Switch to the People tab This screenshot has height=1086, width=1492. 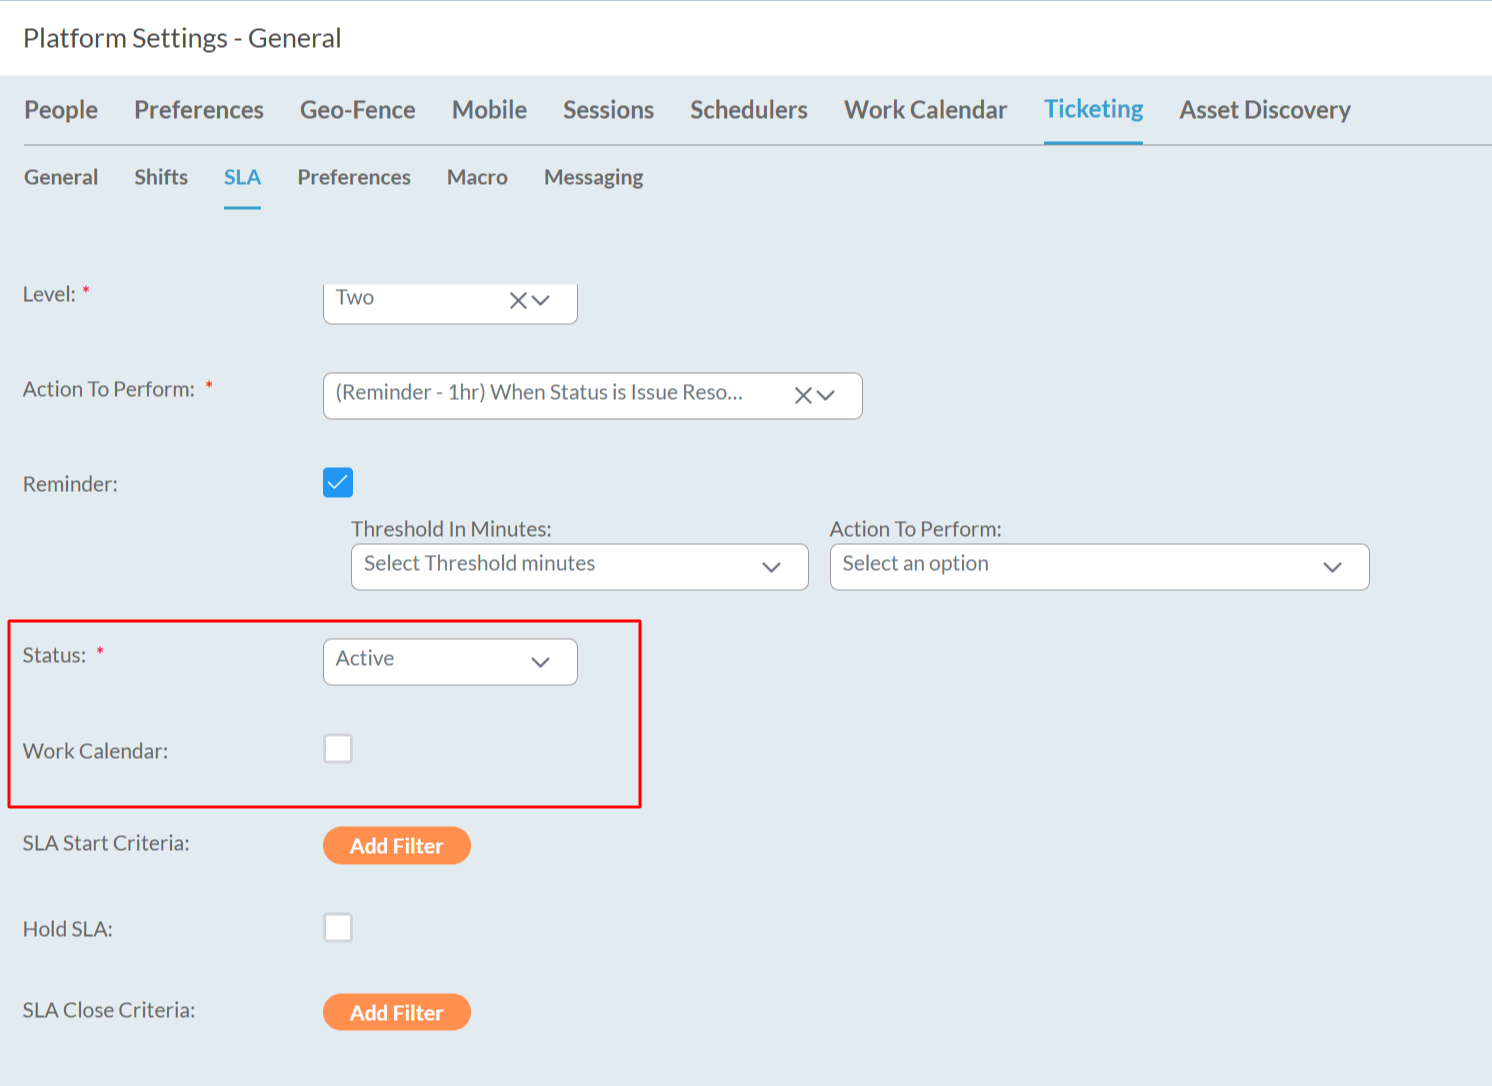(61, 110)
